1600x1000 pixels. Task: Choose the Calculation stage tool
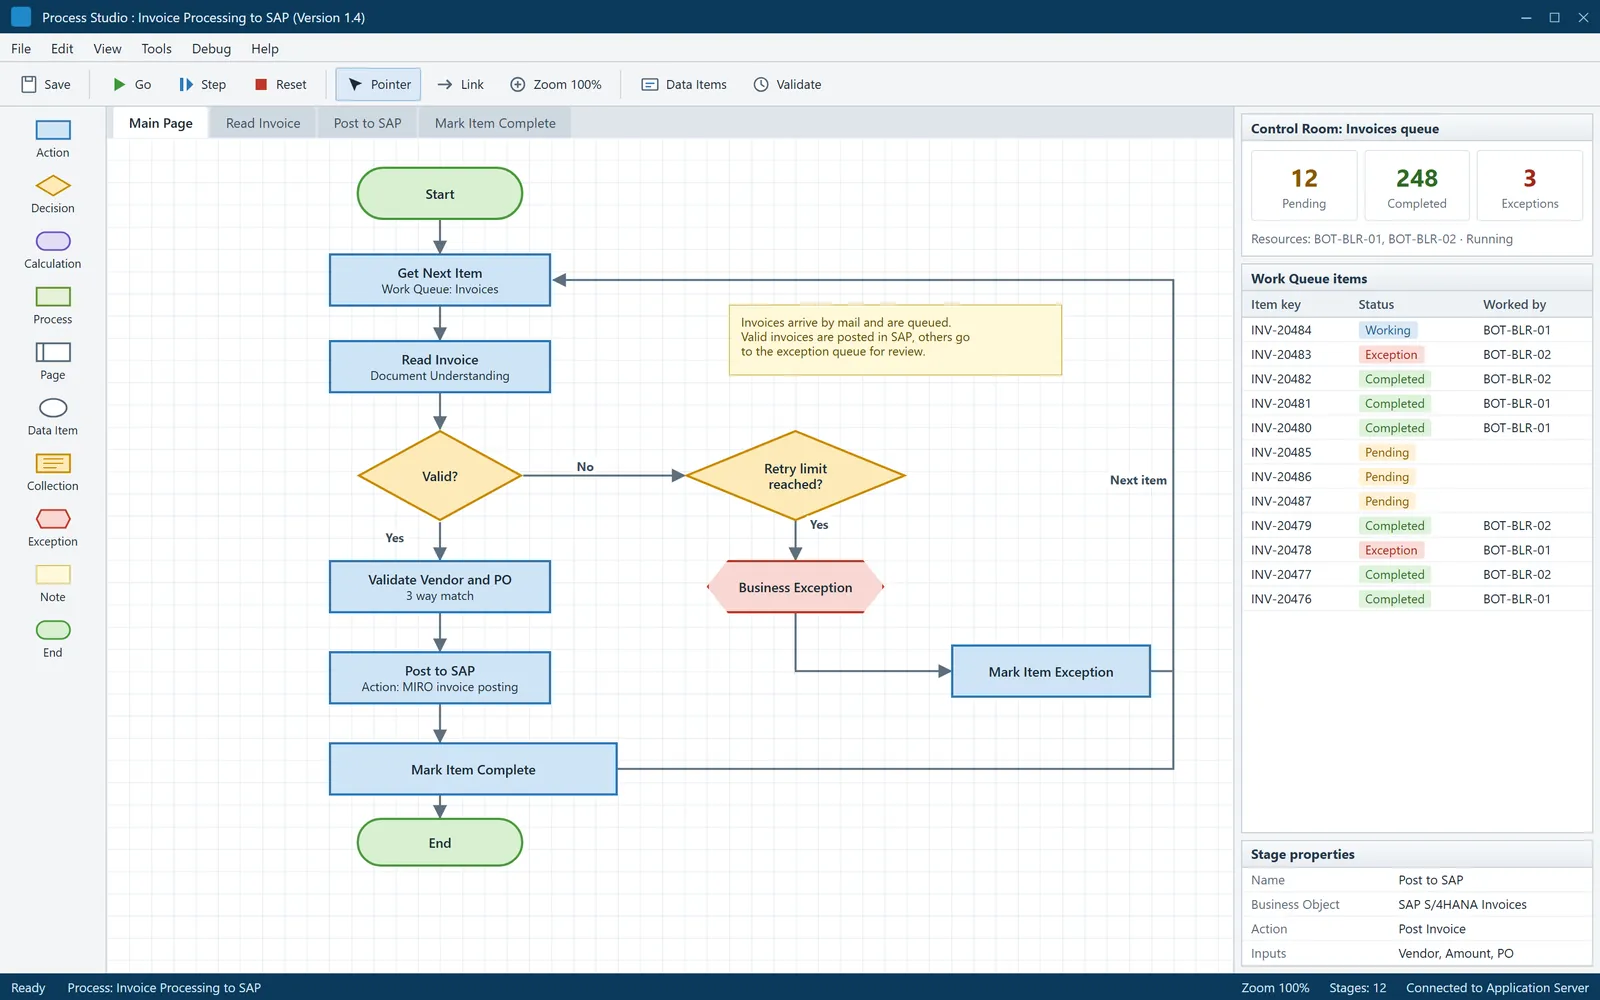(53, 250)
